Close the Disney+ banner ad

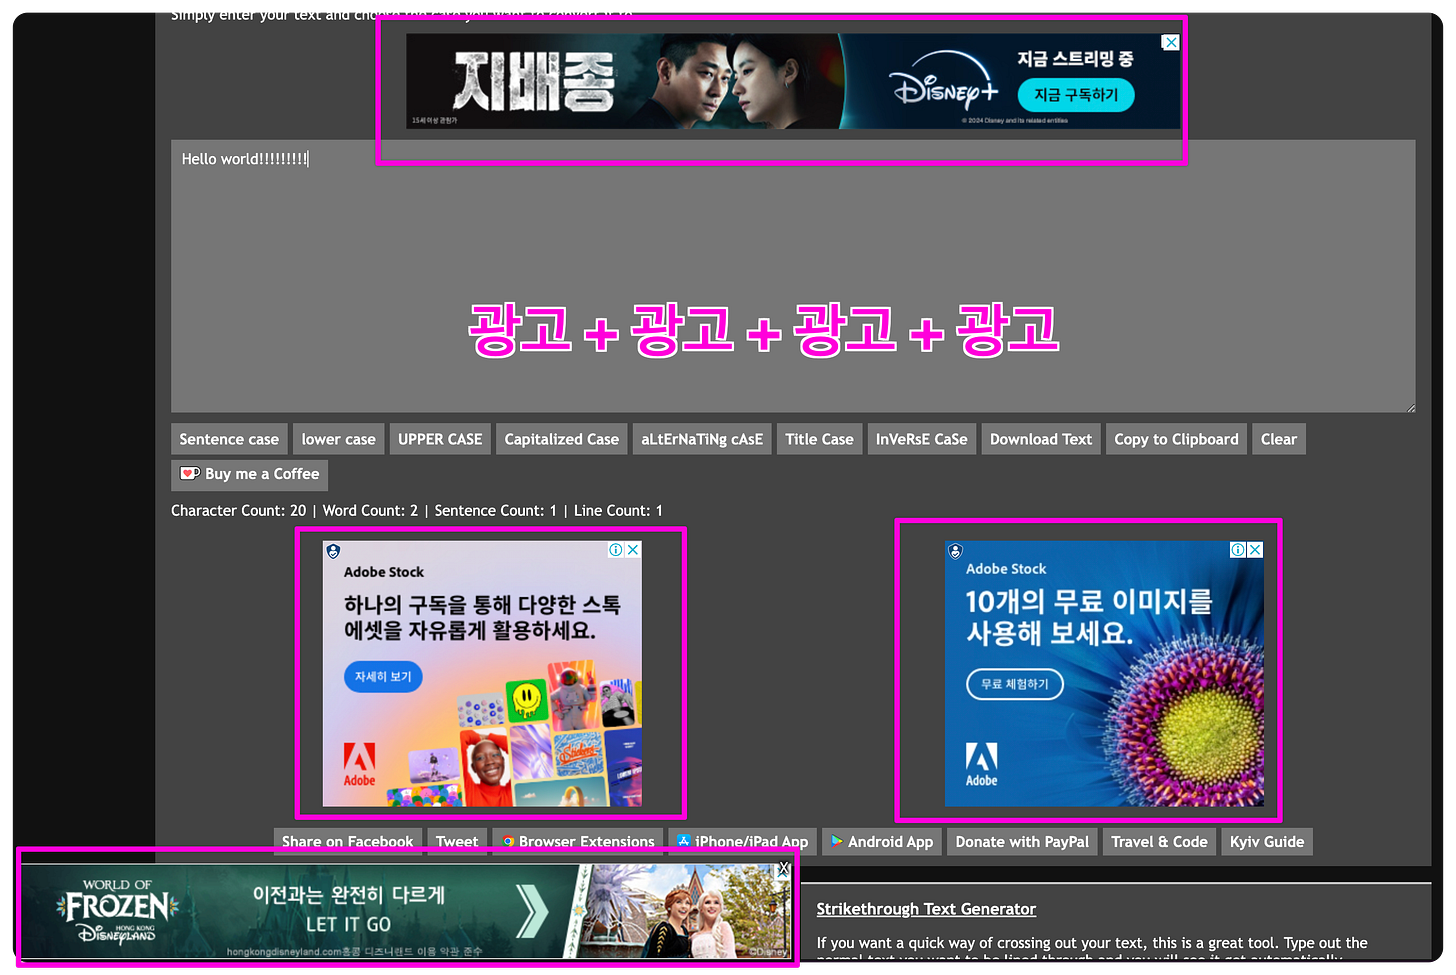coord(1170,43)
